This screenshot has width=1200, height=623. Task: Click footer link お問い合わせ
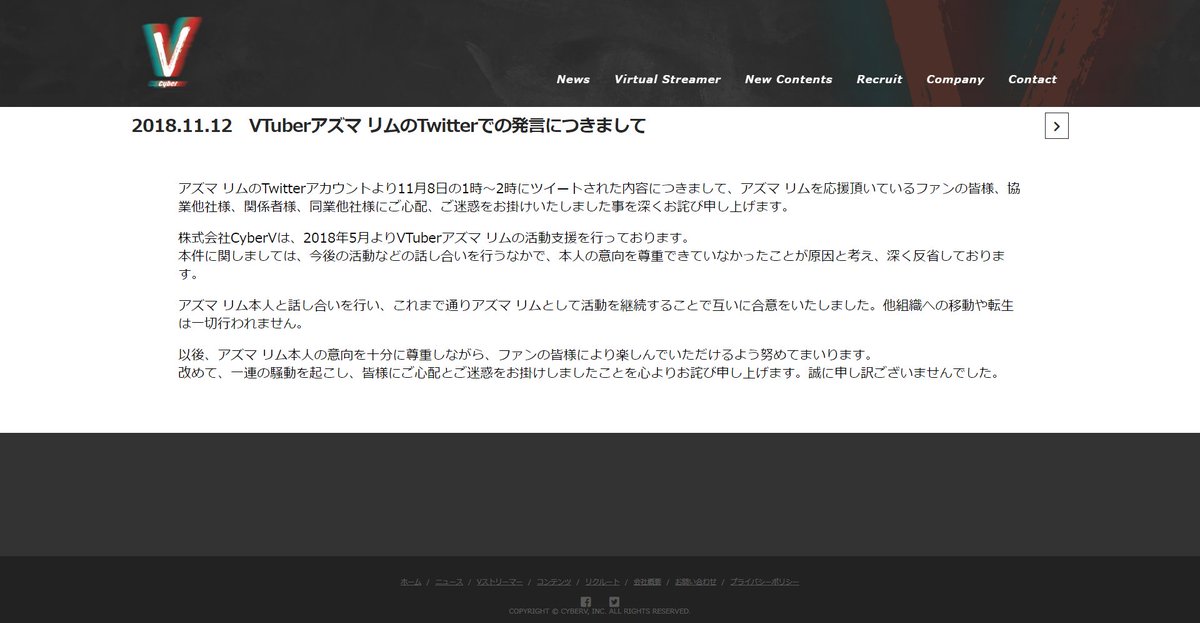pos(695,582)
